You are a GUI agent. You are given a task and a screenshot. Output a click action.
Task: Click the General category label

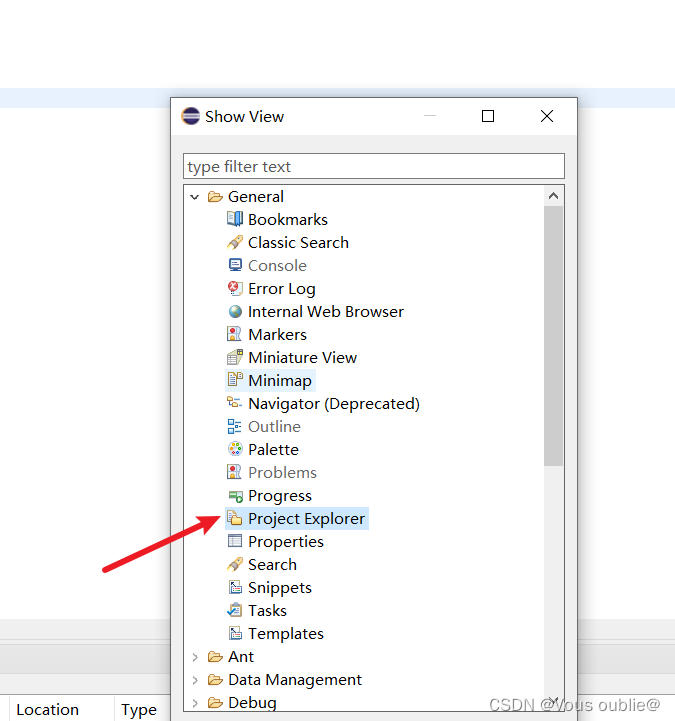(x=256, y=197)
